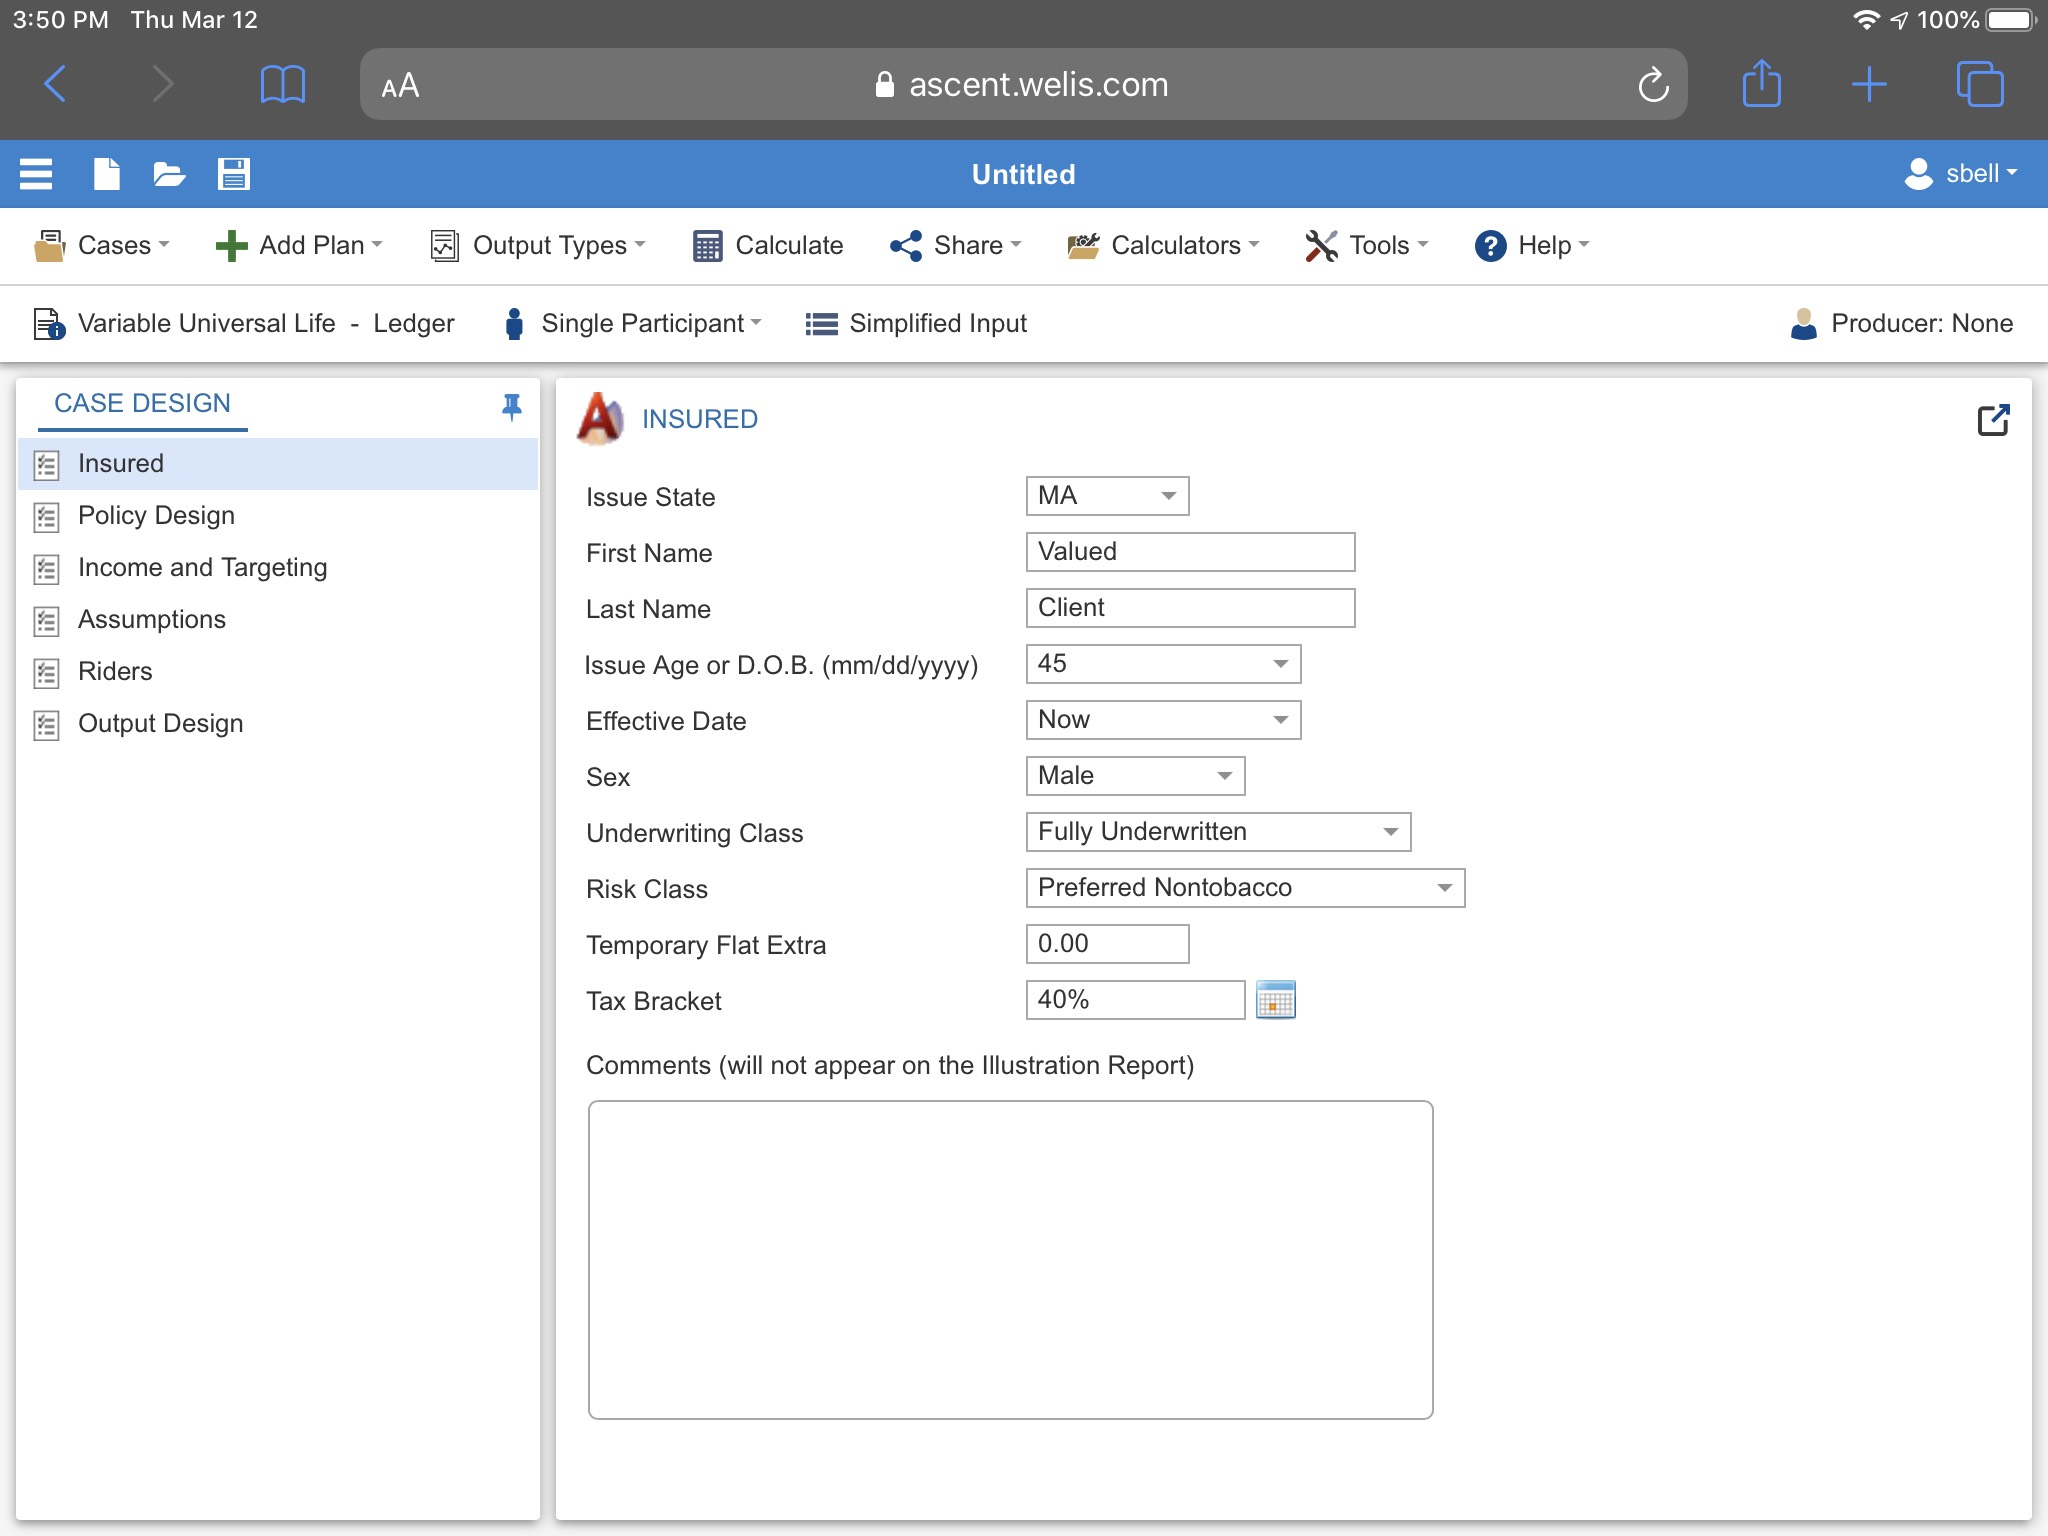Click the save floppy disk icon
This screenshot has width=2048, height=1536.
(x=233, y=174)
